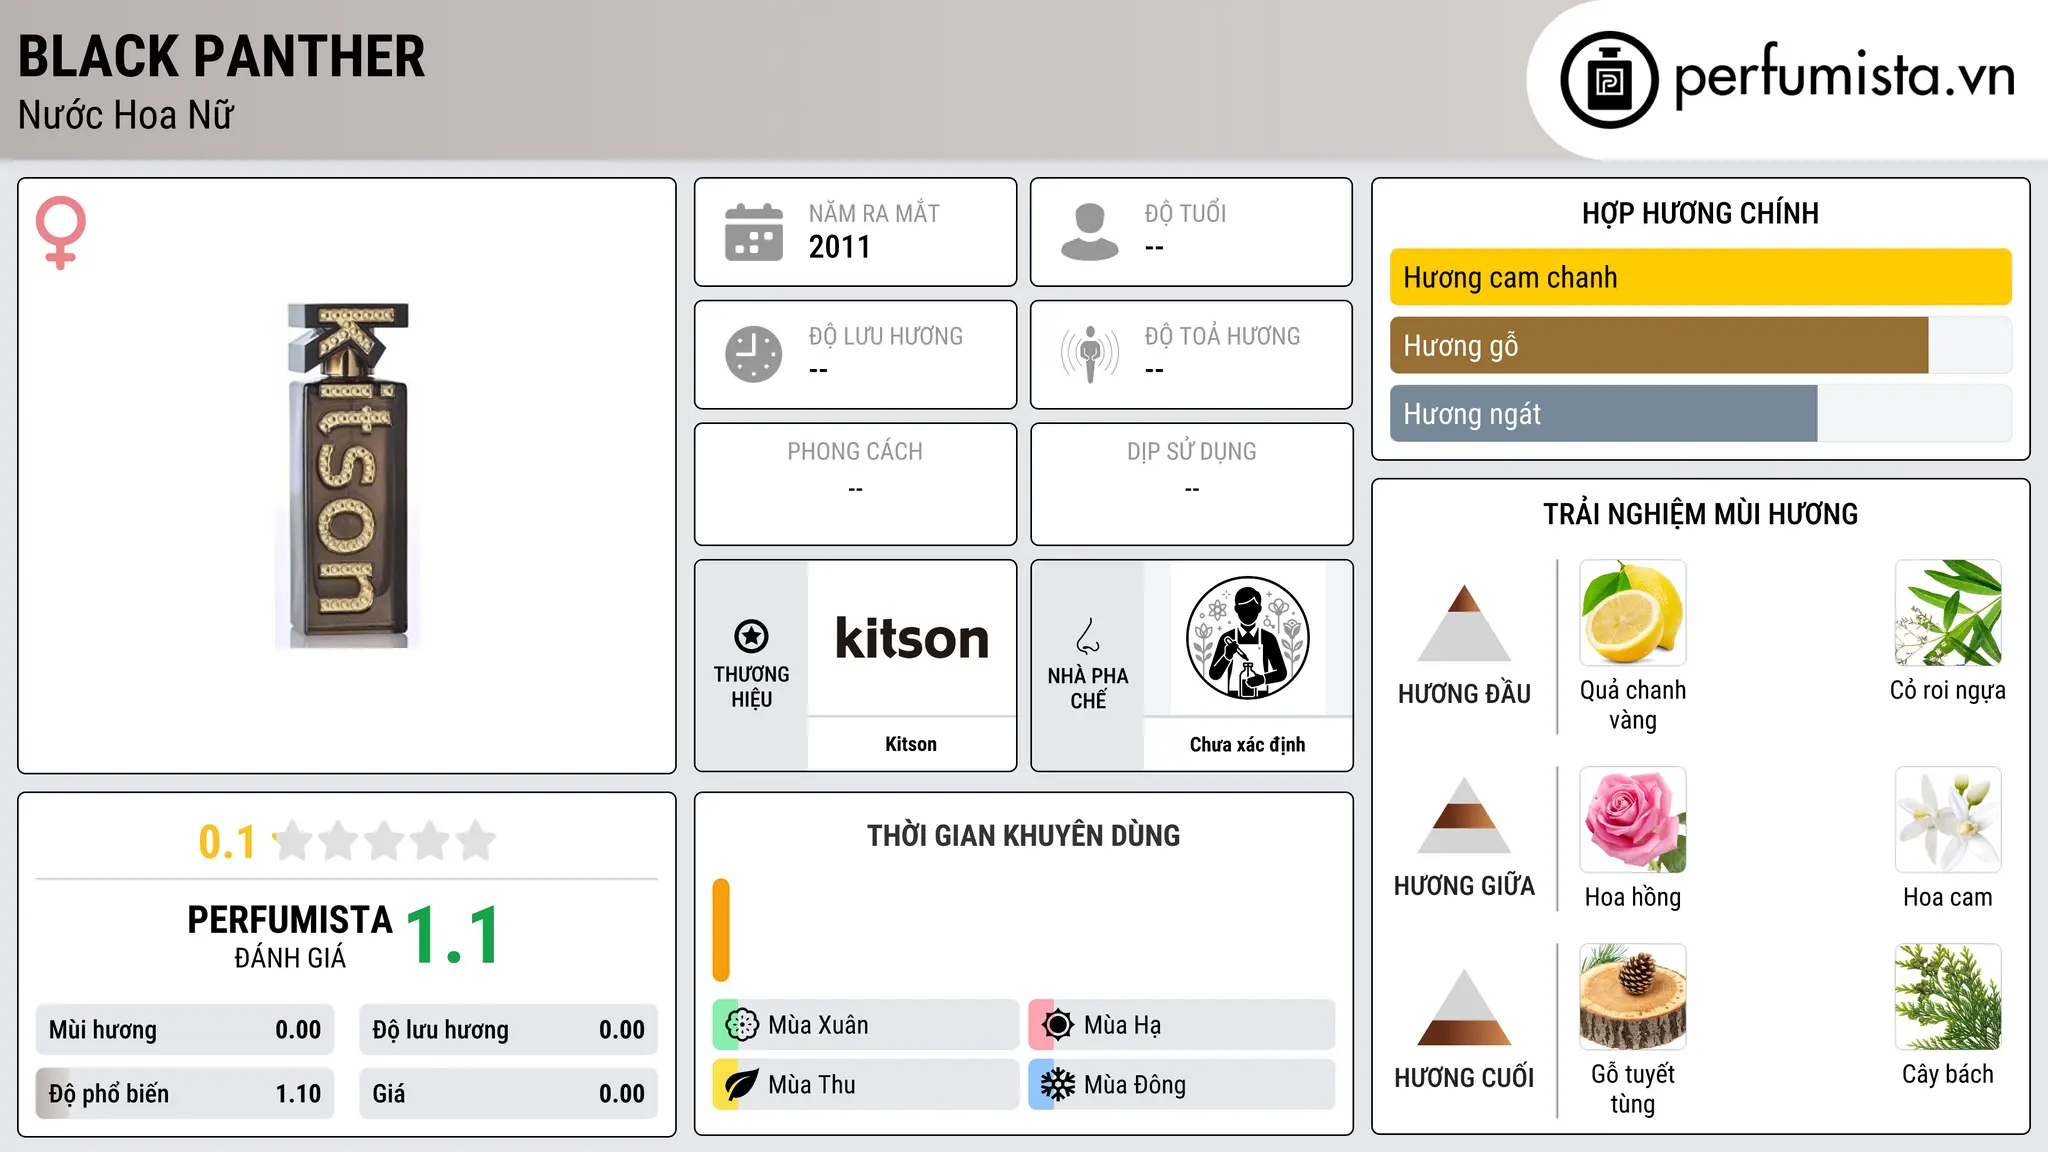The image size is (2048, 1152).
Task: Click the clock icon beside Độ lưu hương
Action: 754,354
